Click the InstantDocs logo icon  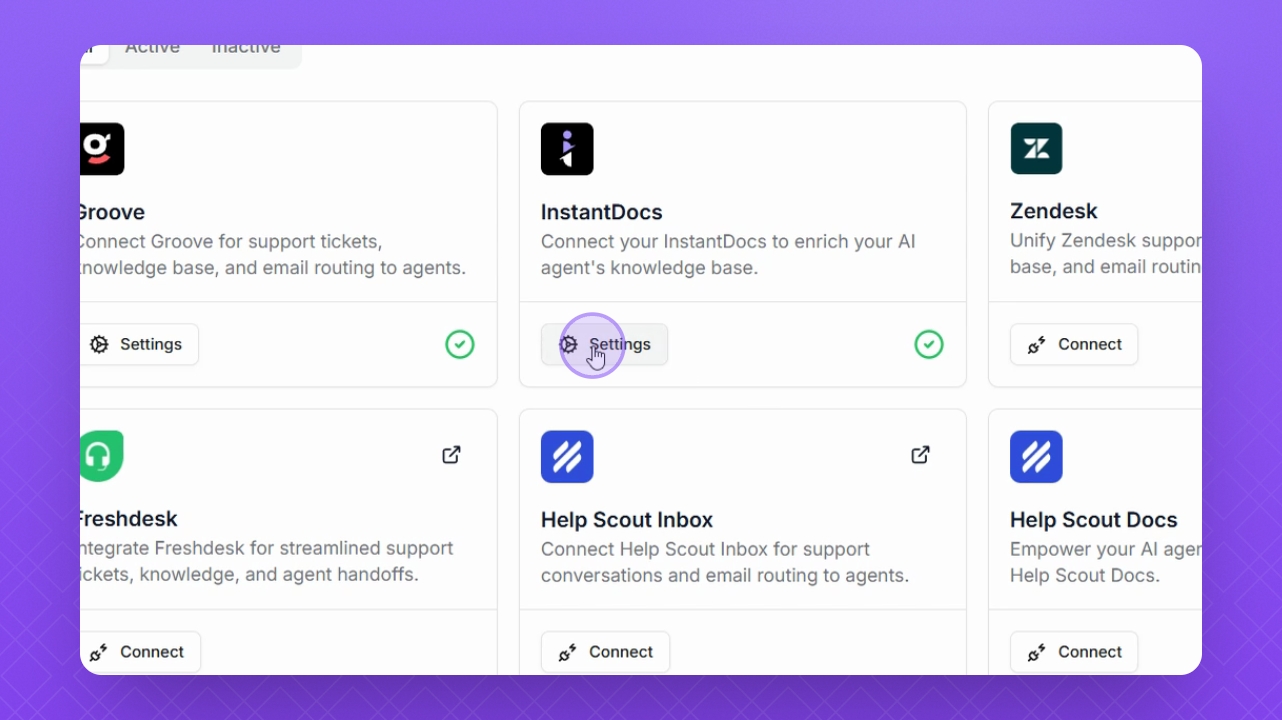567,149
